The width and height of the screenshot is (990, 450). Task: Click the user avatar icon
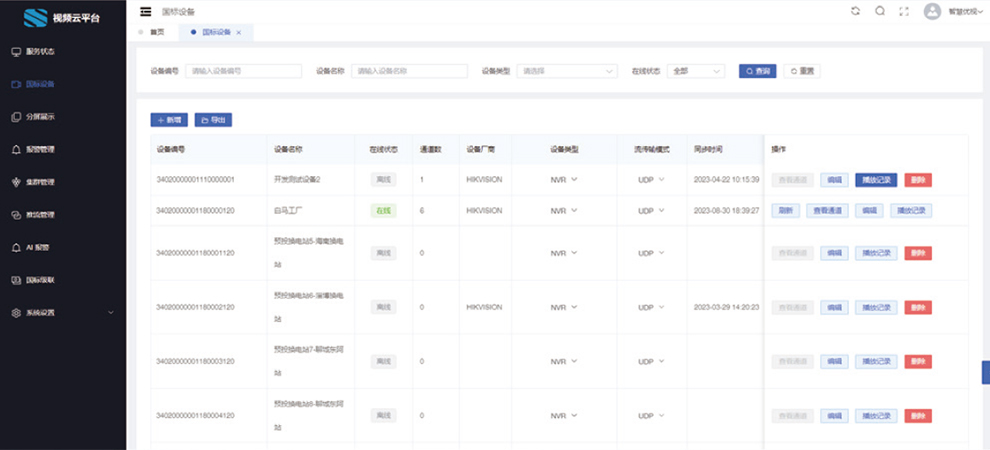click(932, 12)
